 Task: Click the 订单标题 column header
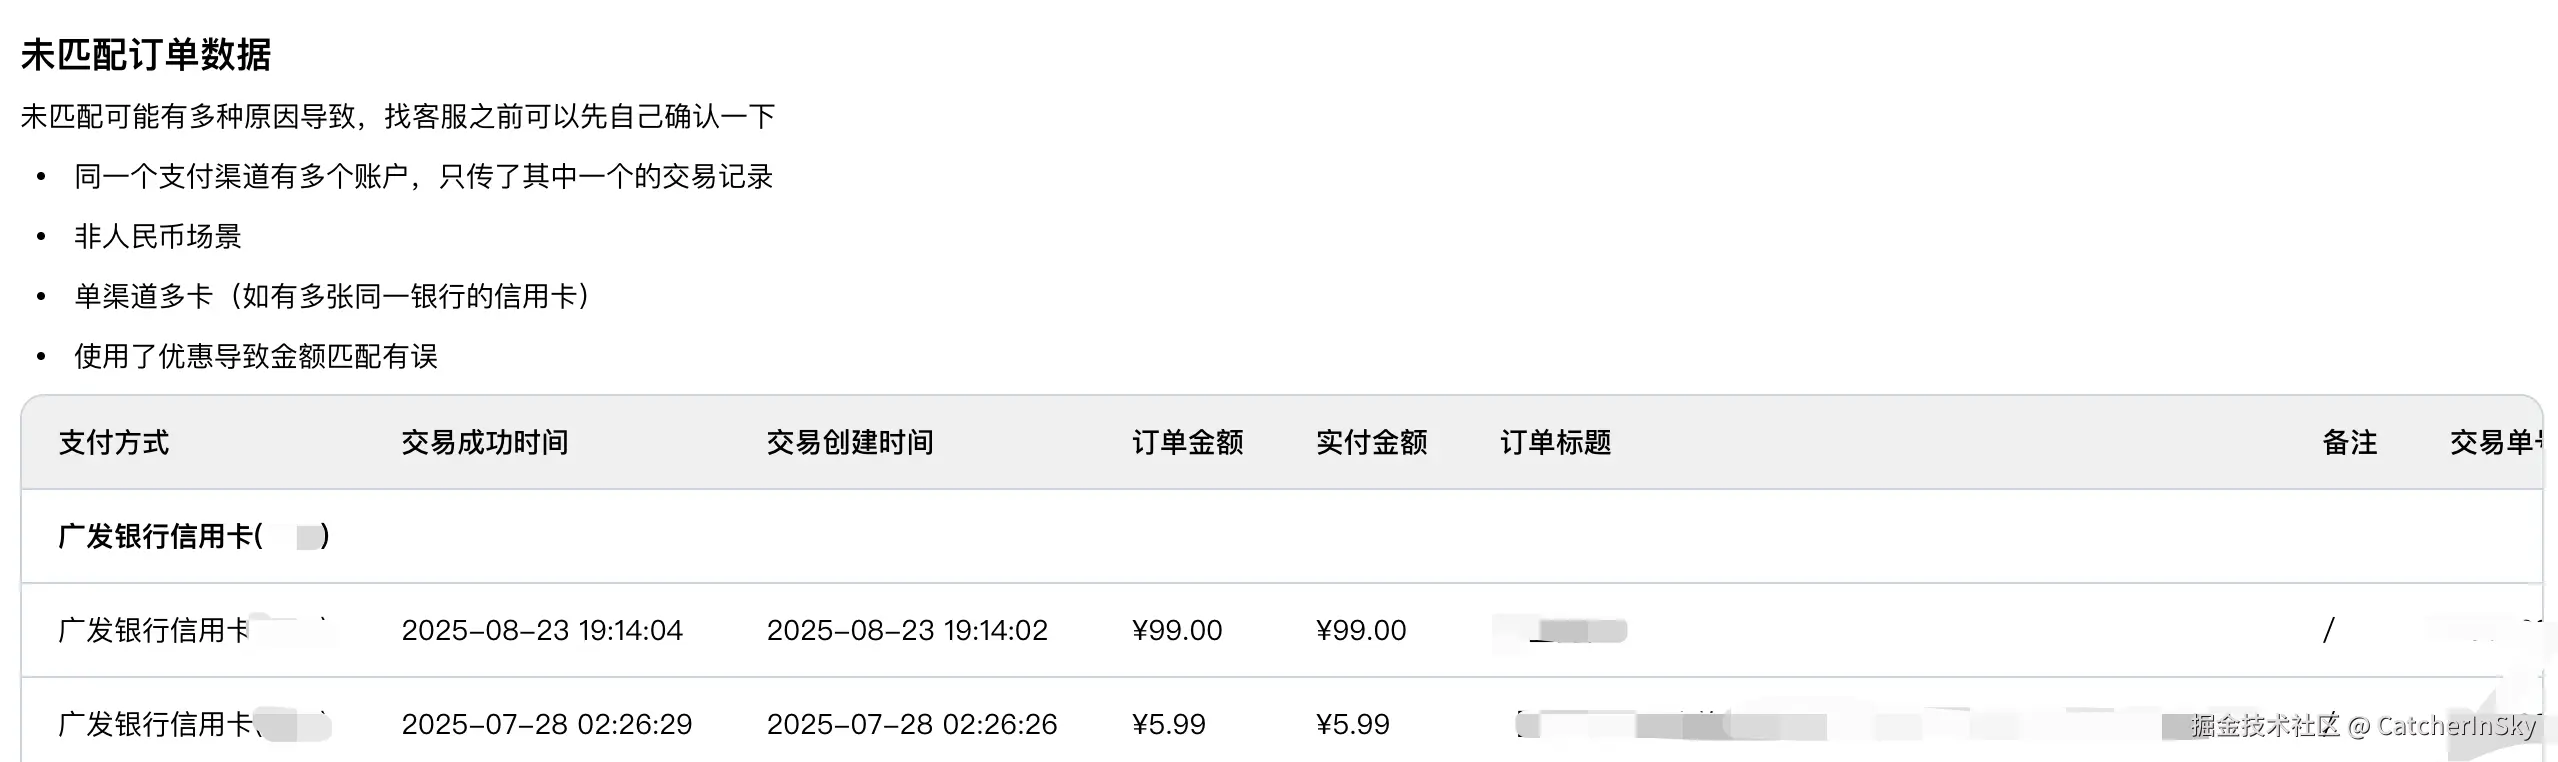tap(1555, 442)
